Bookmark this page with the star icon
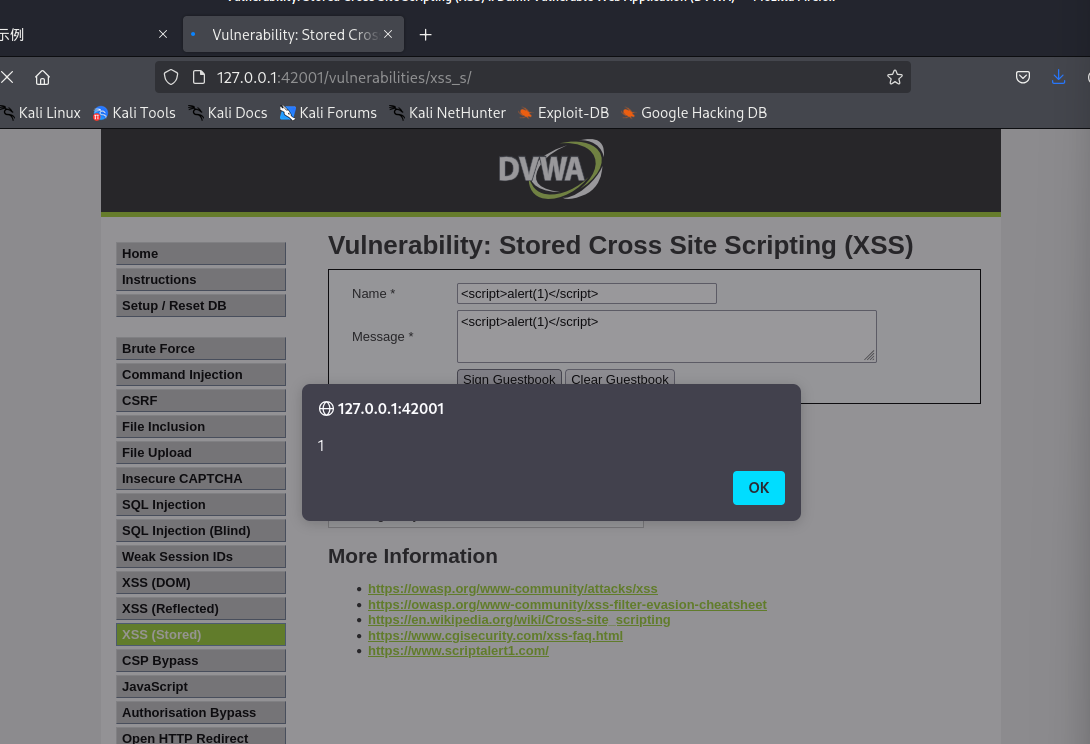The width and height of the screenshot is (1090, 744). click(x=895, y=77)
